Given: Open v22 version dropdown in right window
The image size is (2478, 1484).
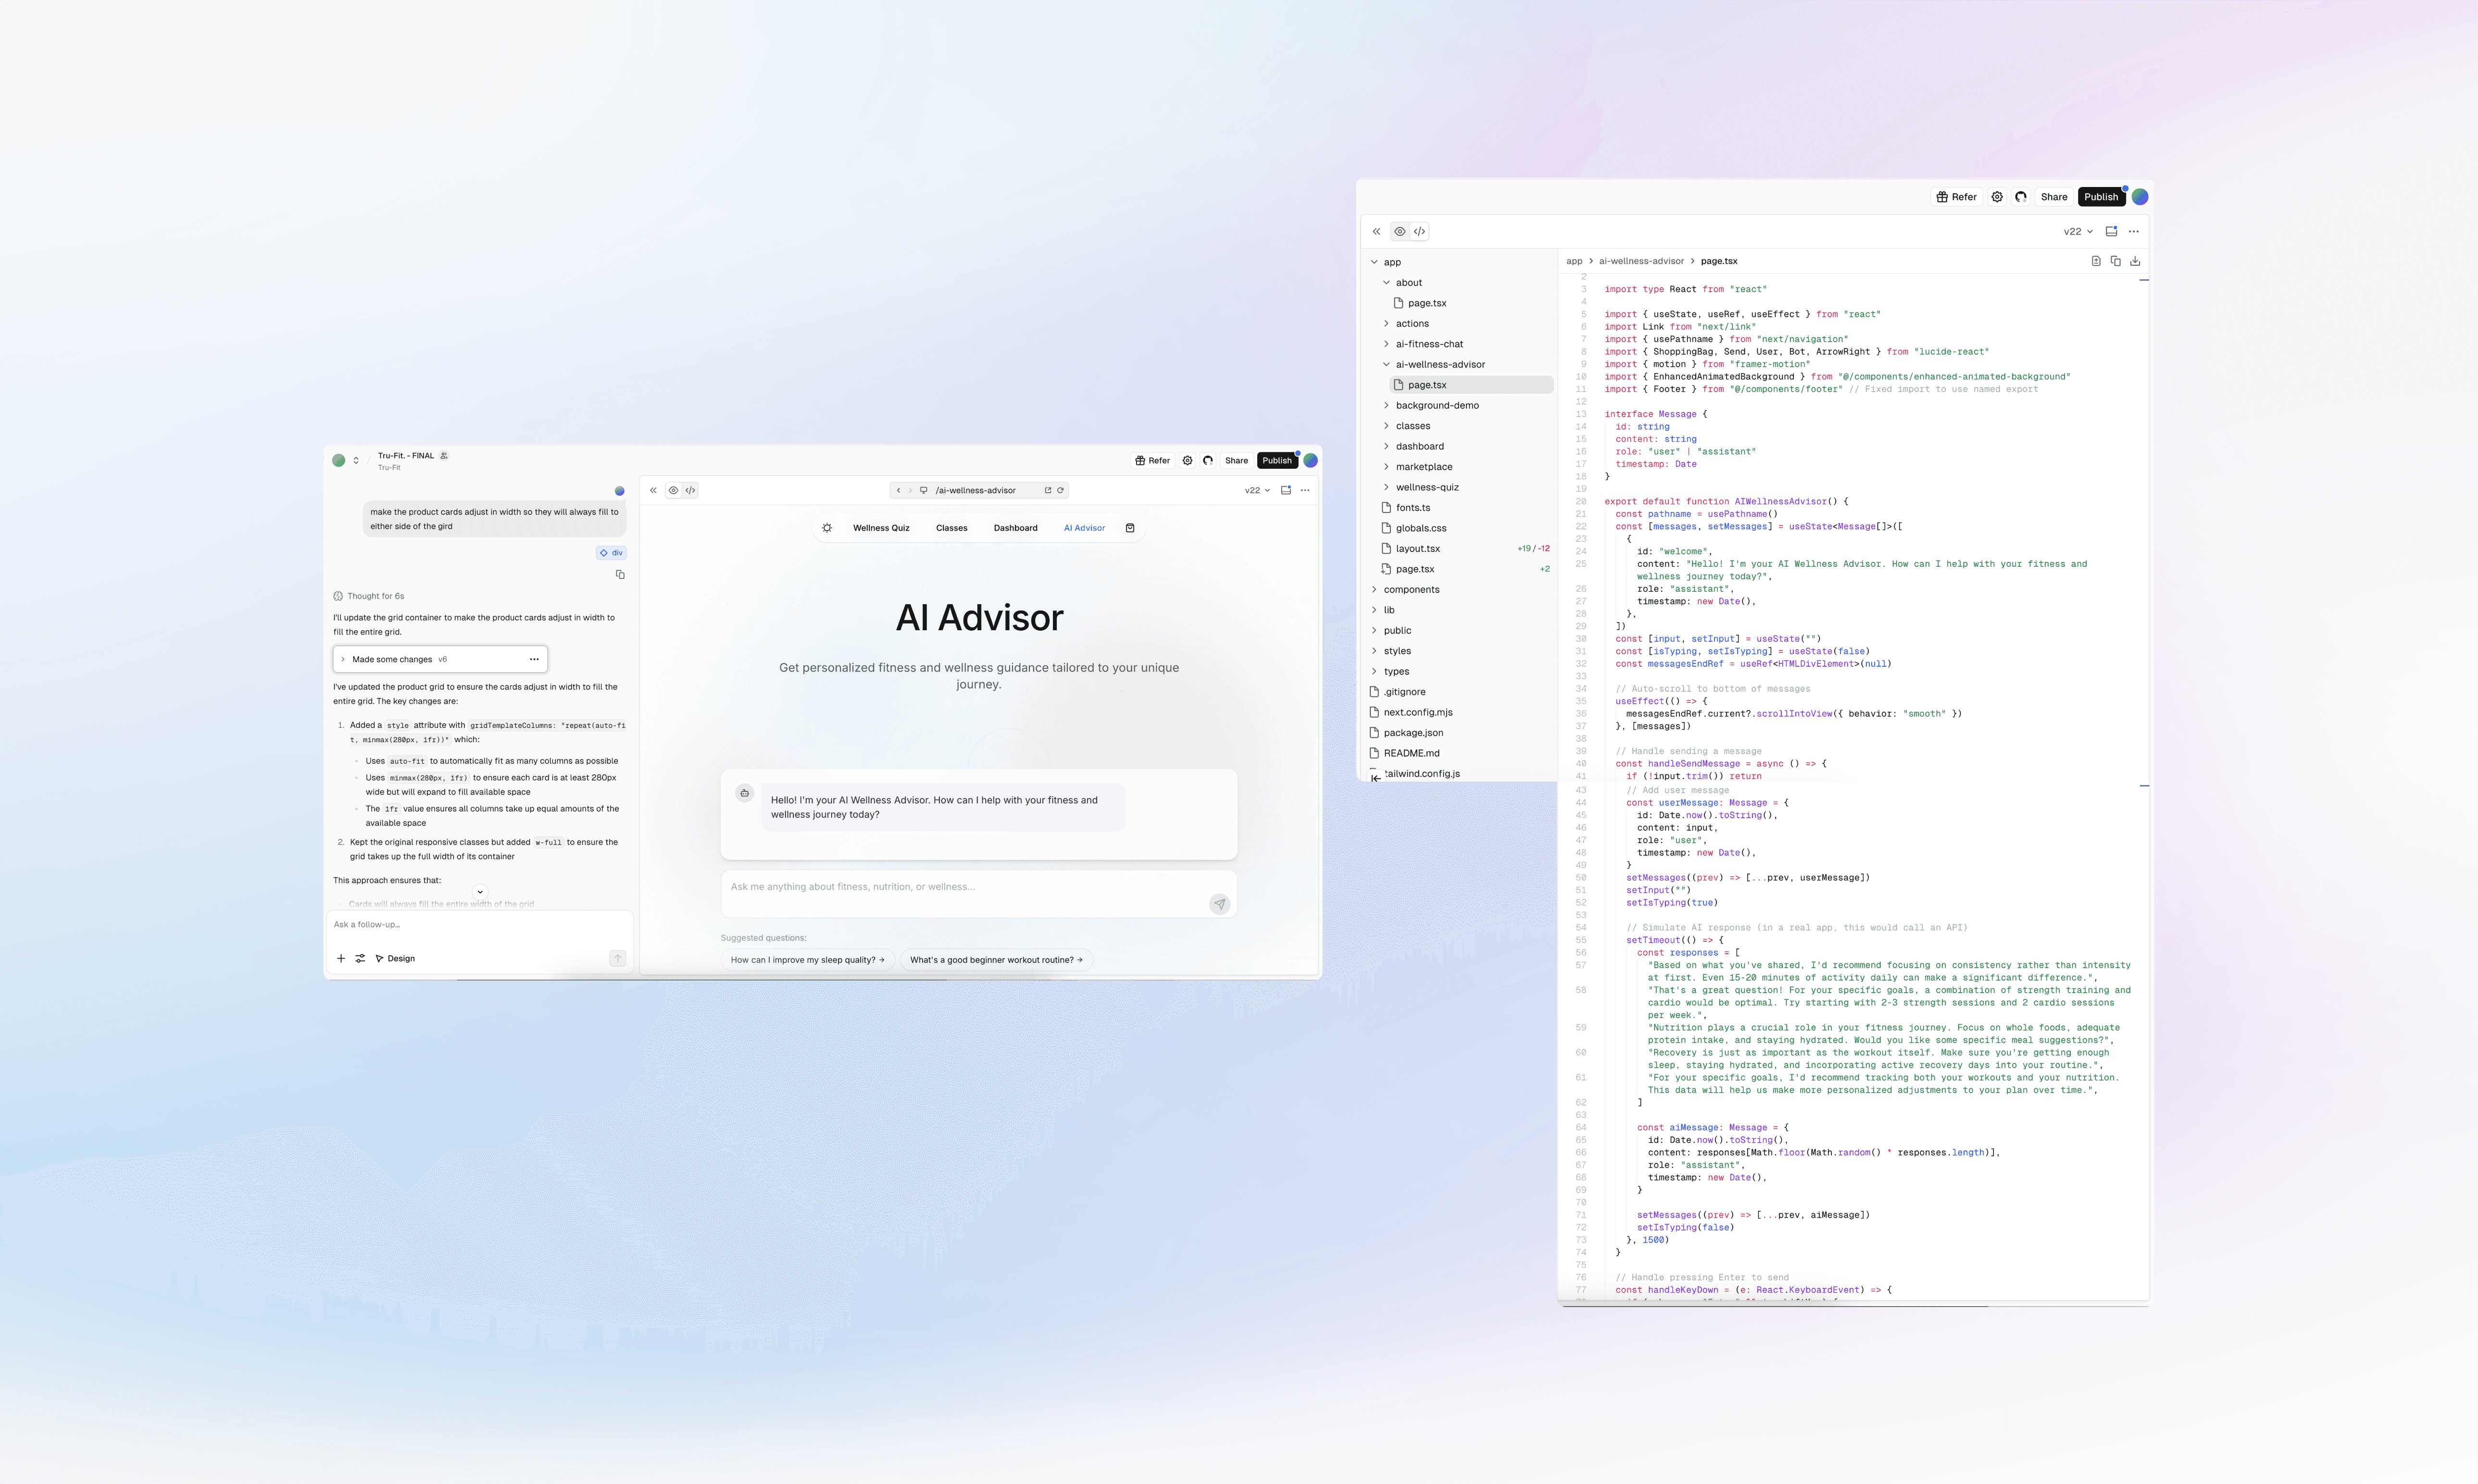Looking at the screenshot, I should point(2078,231).
